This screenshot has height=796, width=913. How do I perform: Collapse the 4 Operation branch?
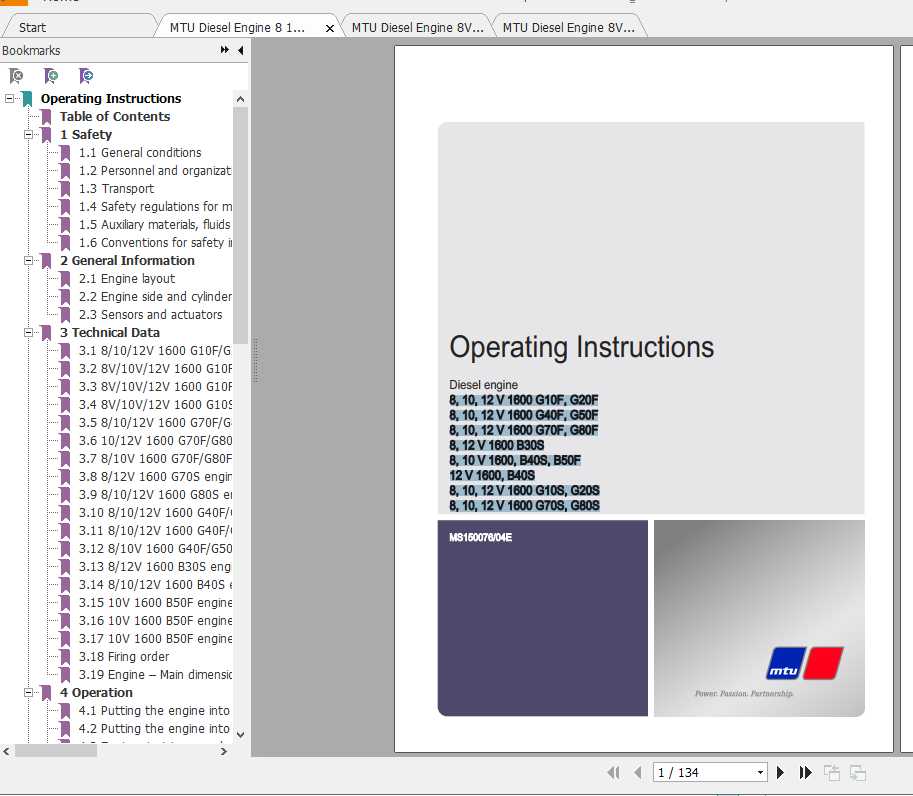[x=28, y=692]
